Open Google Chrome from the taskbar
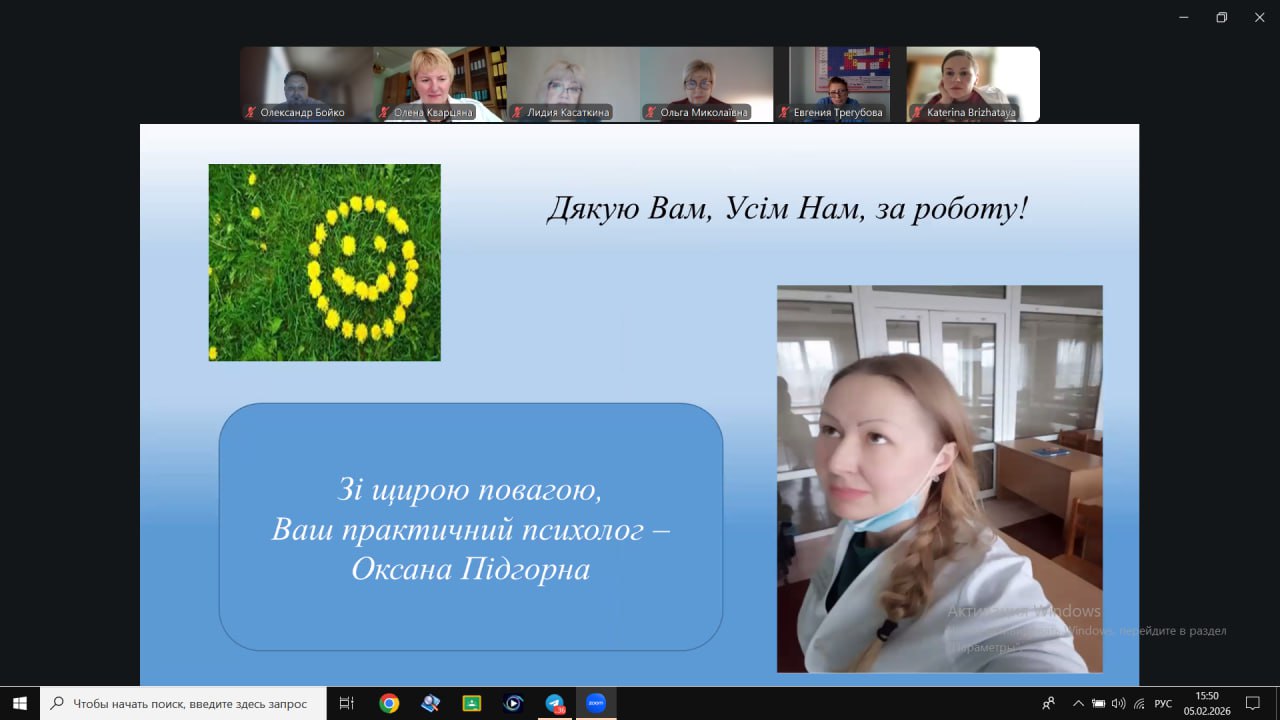Image resolution: width=1280 pixels, height=720 pixels. 389,703
